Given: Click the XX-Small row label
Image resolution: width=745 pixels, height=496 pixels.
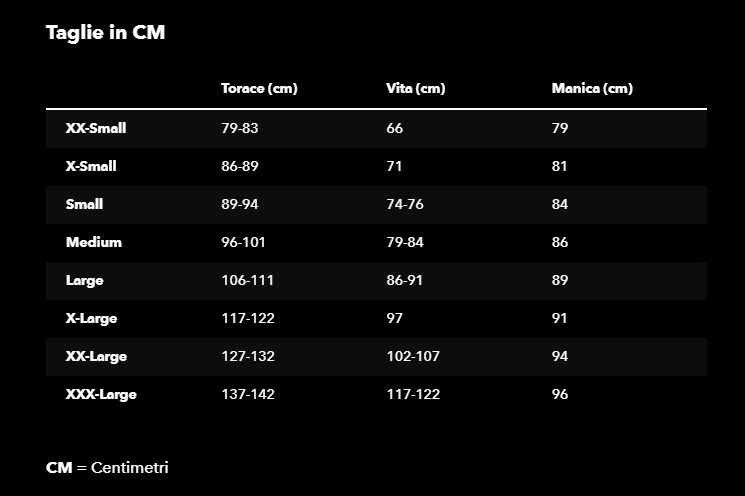Looking at the screenshot, I should pos(96,128).
